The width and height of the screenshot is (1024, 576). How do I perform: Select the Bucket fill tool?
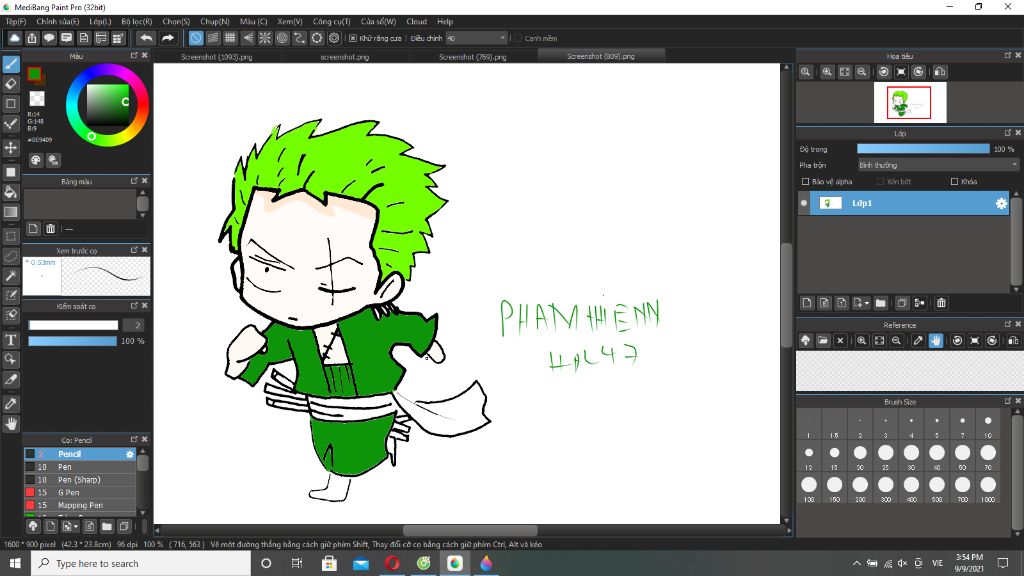(11, 192)
